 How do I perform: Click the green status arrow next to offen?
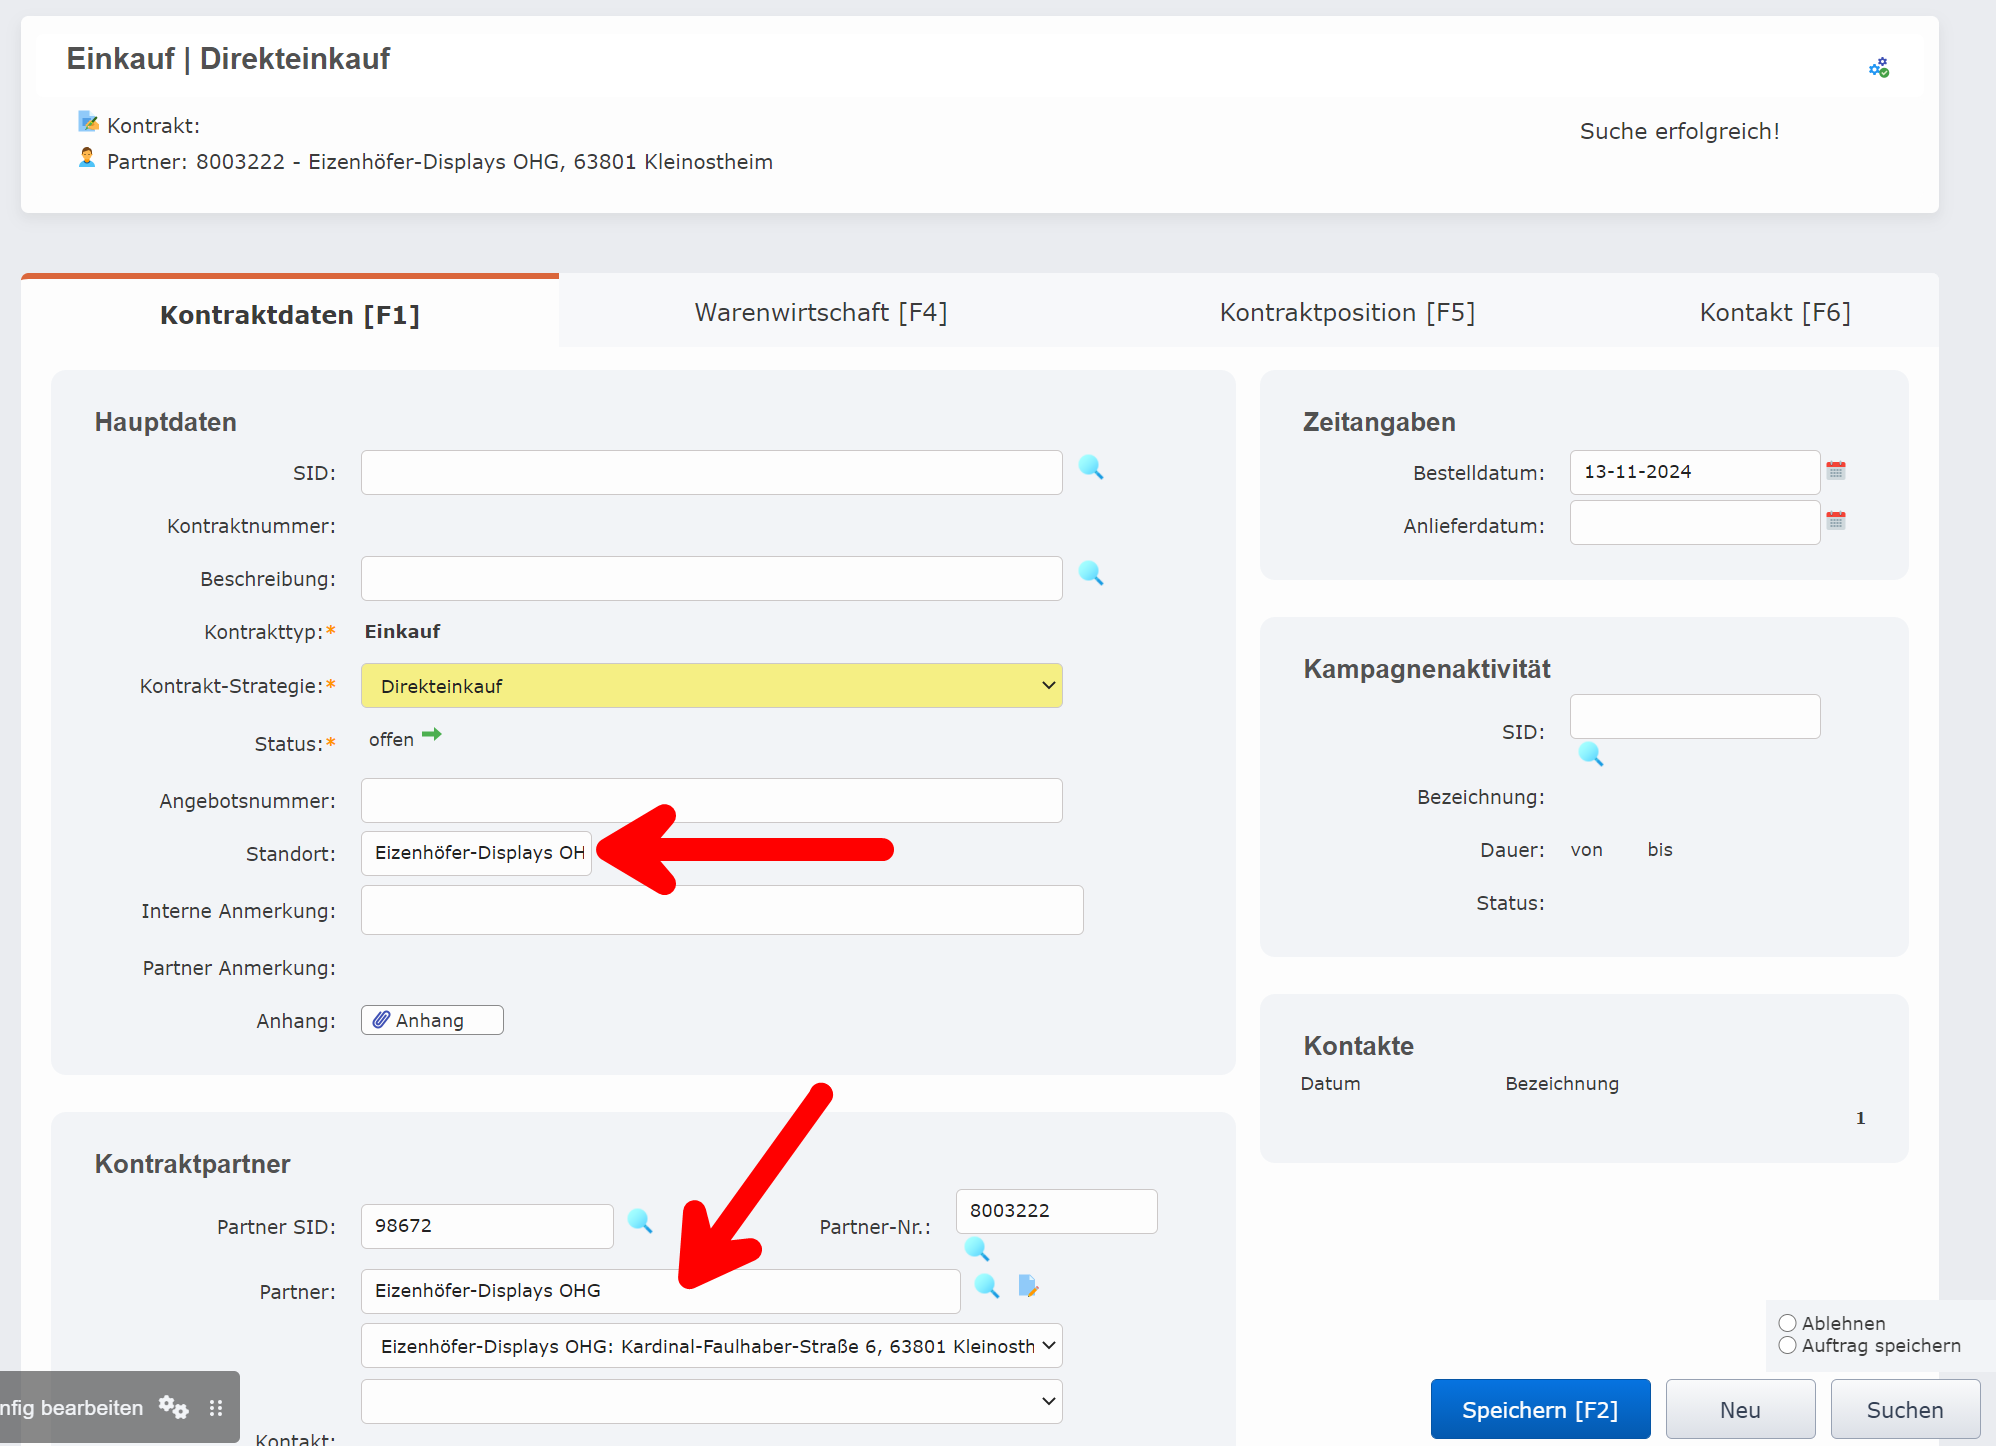tap(432, 736)
